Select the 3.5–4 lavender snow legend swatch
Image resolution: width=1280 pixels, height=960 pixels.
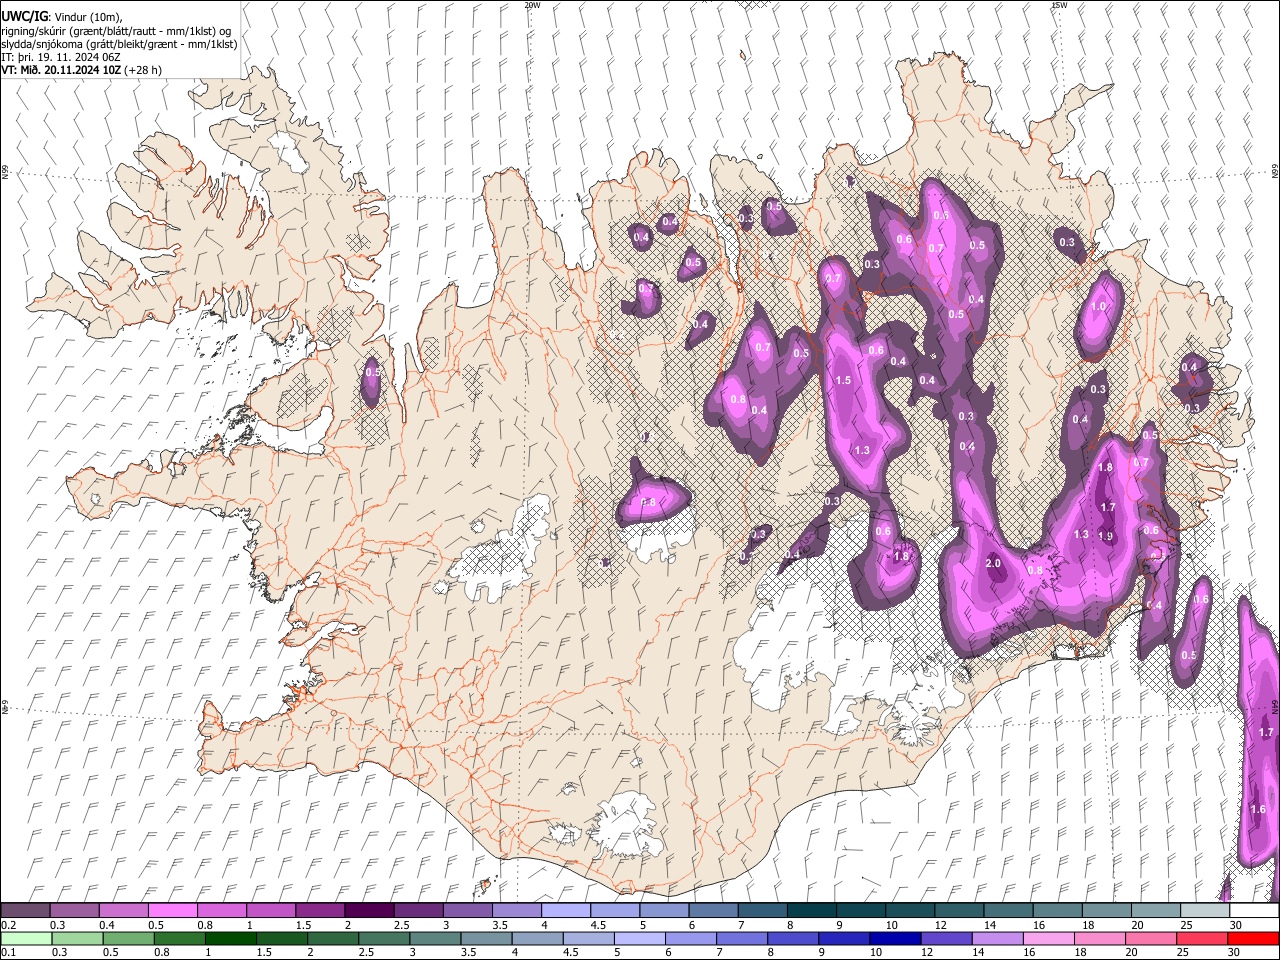click(516, 910)
